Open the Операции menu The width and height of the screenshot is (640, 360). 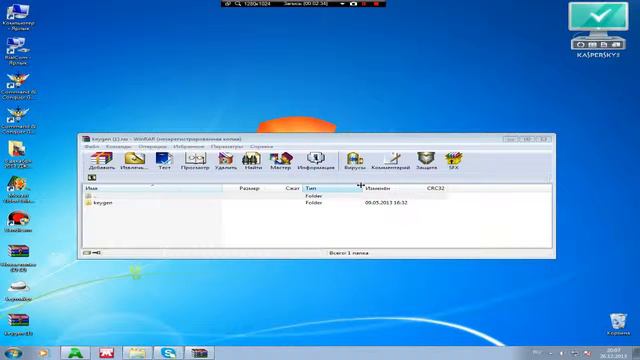[152, 147]
